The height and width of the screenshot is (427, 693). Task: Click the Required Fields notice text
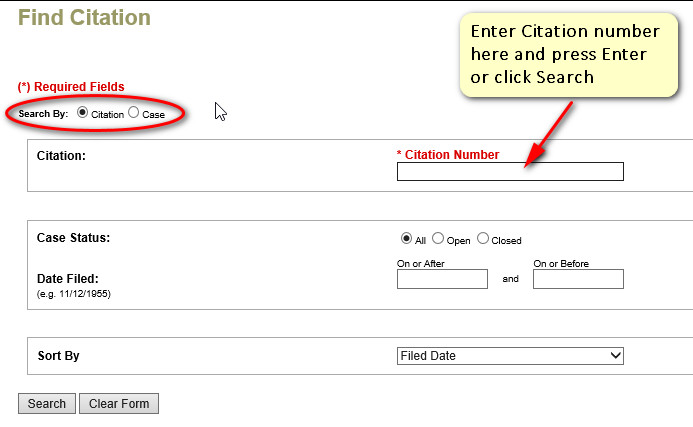(71, 87)
